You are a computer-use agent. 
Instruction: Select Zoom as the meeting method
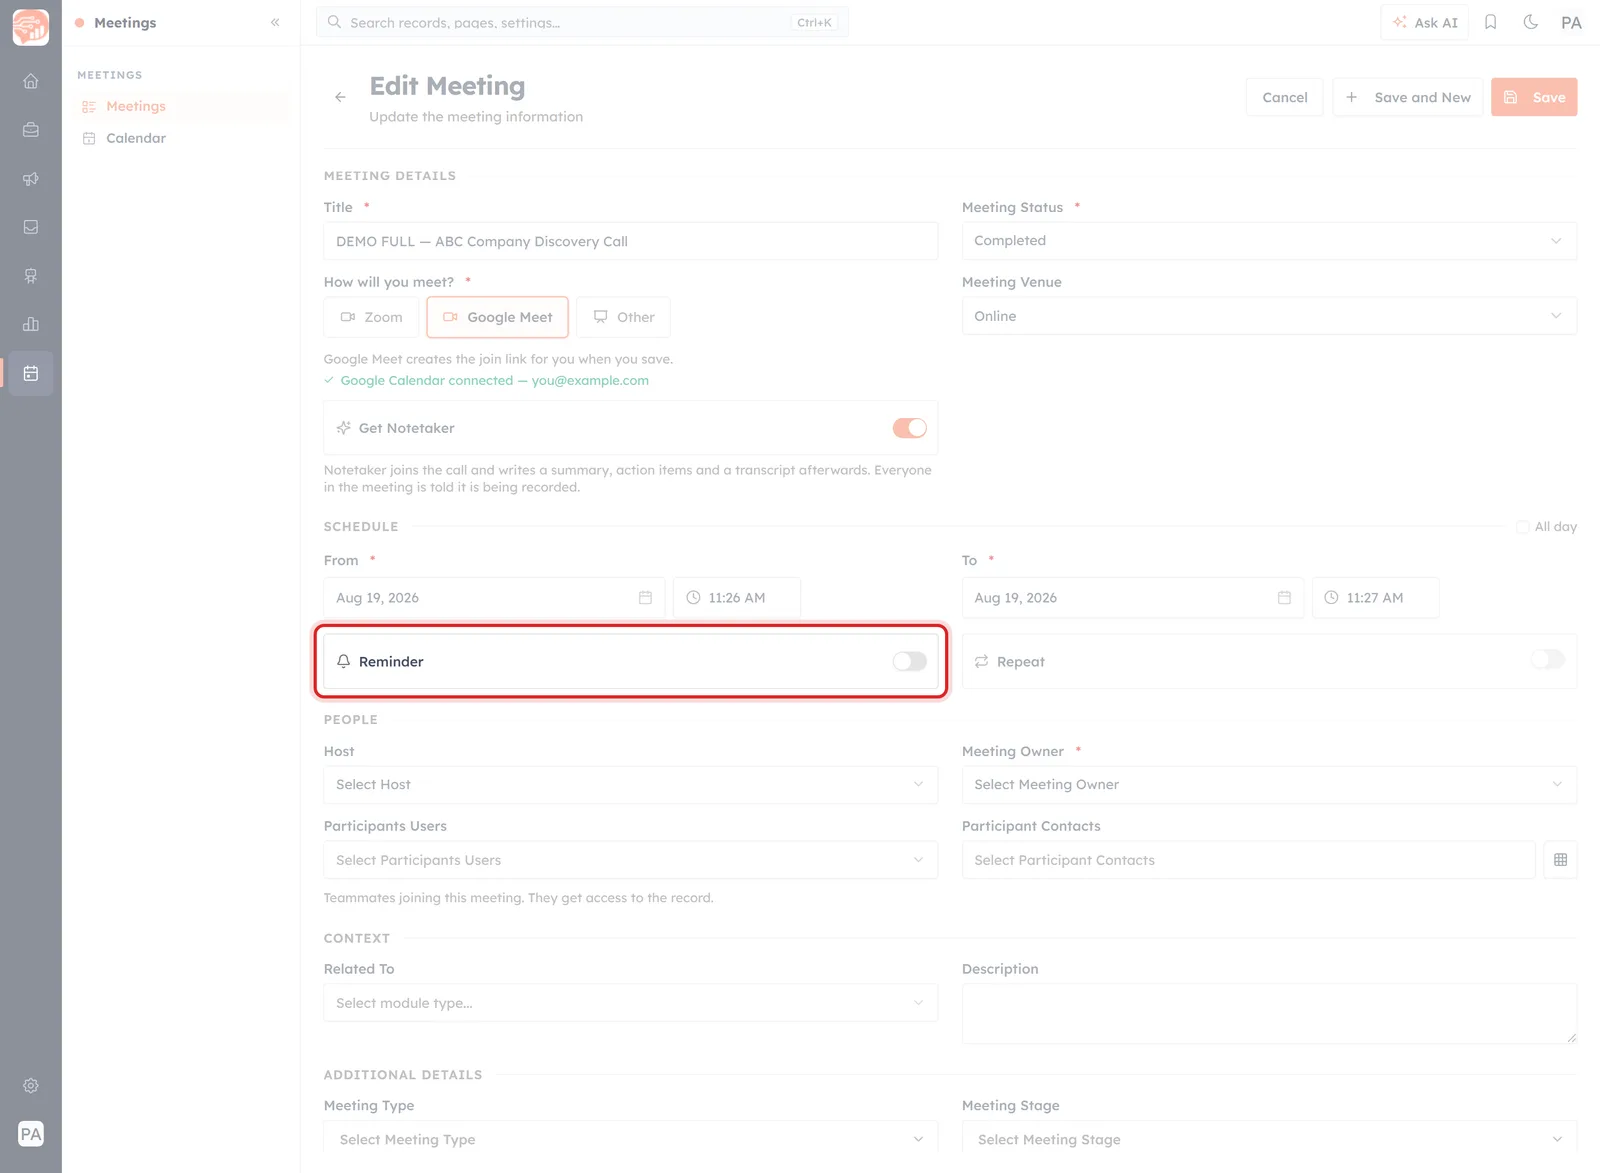click(371, 317)
